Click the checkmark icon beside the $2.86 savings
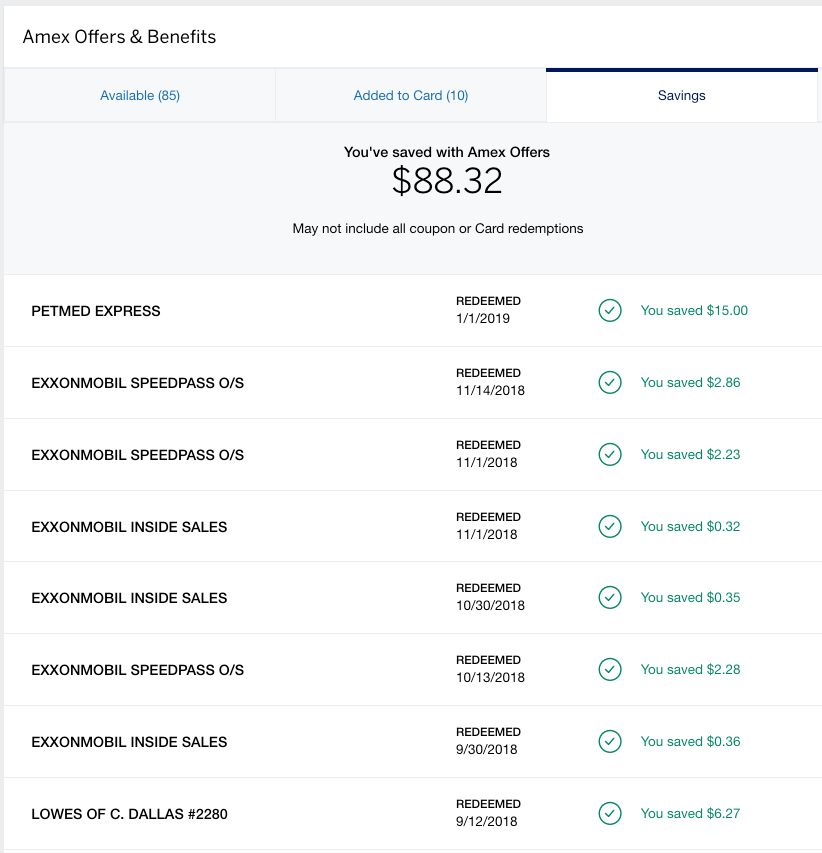Viewport: 822px width, 853px height. (x=610, y=382)
